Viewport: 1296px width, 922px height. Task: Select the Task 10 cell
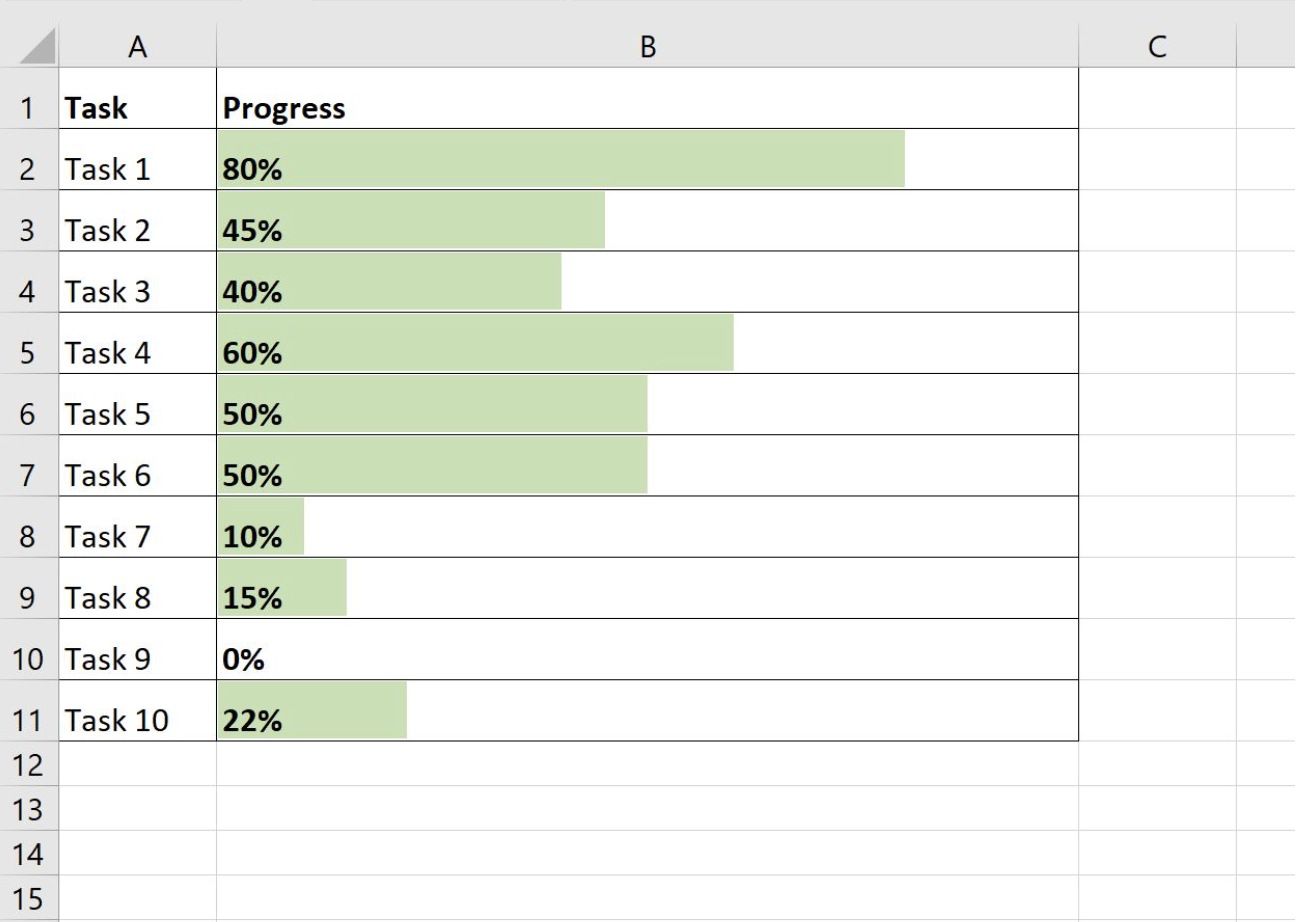pyautogui.click(x=138, y=720)
